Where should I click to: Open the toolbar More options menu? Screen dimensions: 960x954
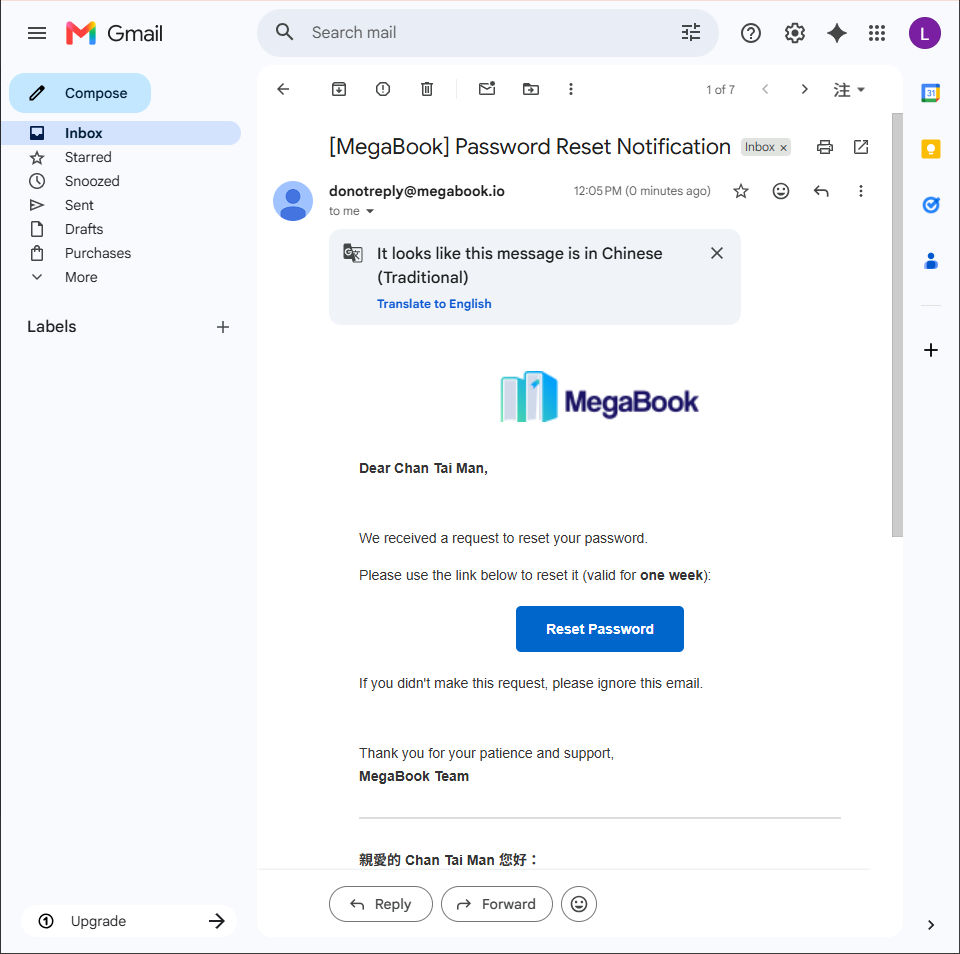(x=571, y=89)
